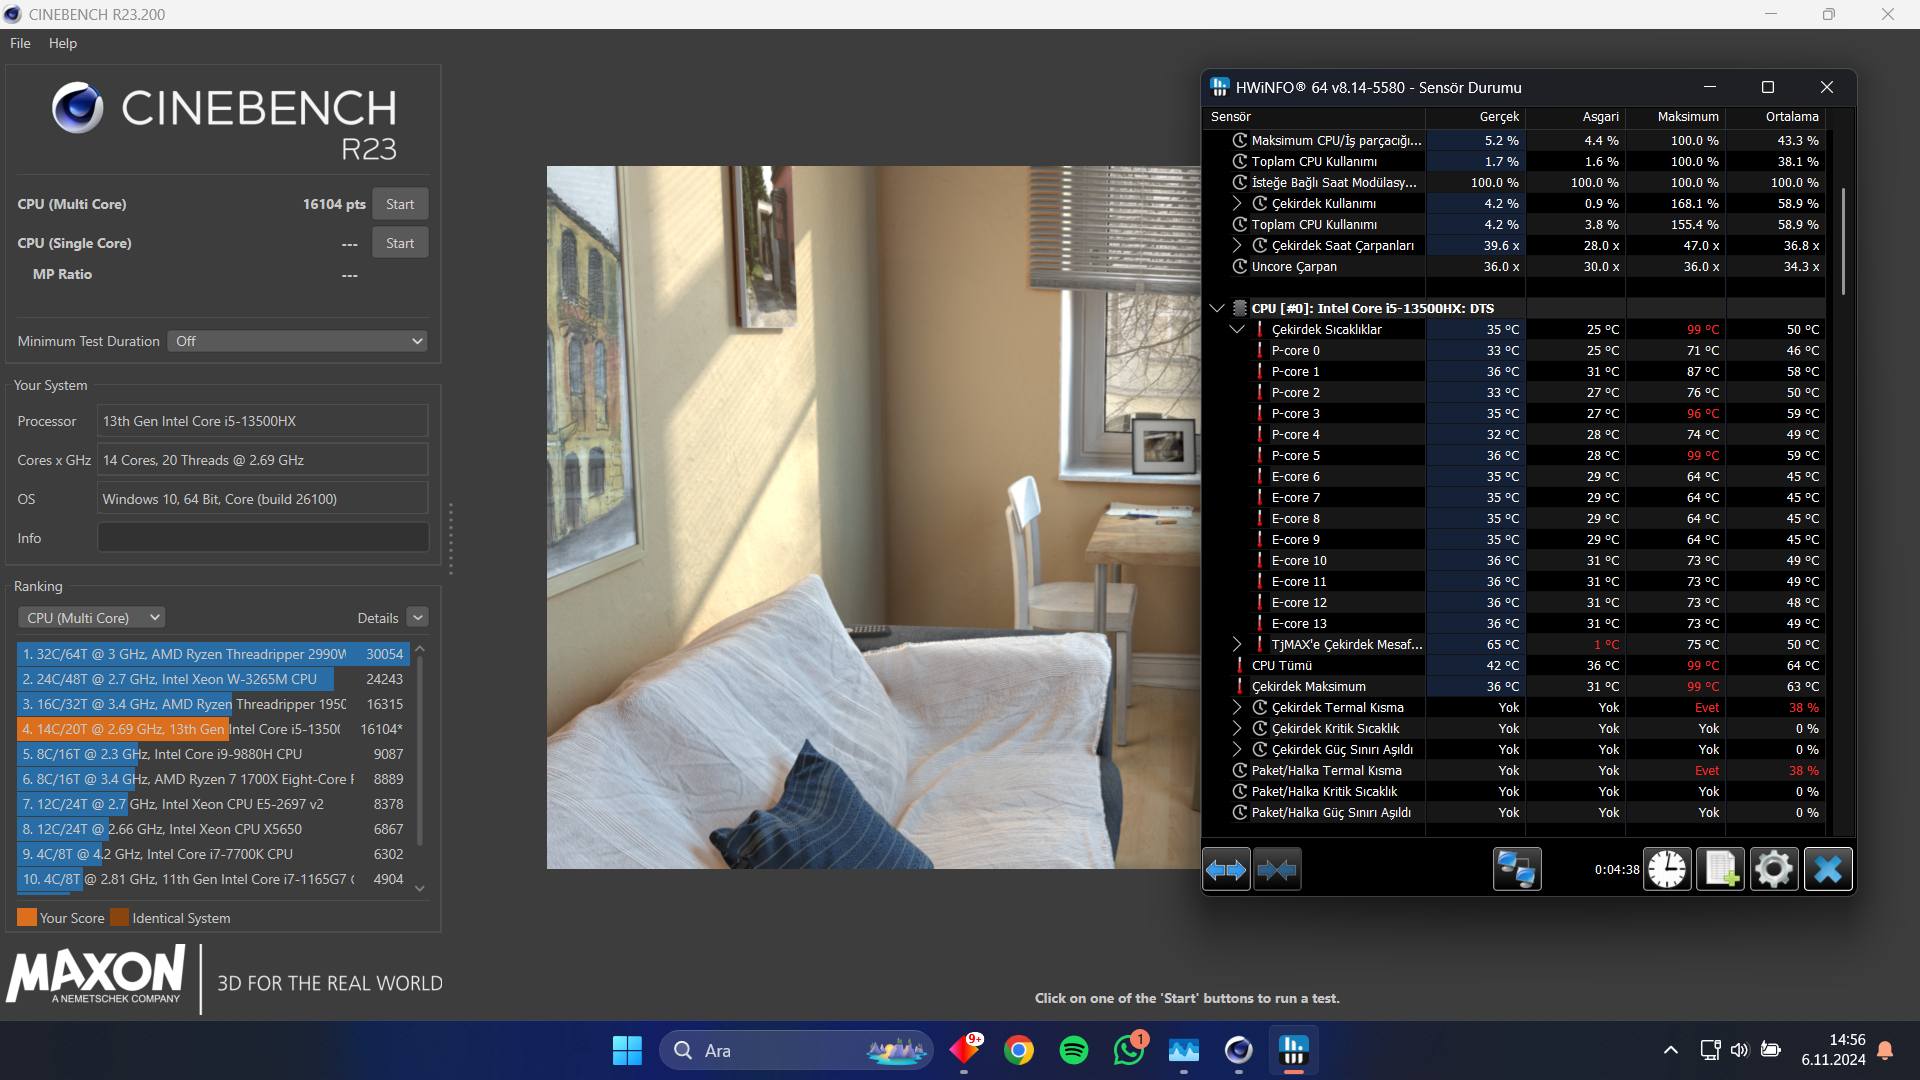This screenshot has width=1920, height=1080.
Task: Collapse the Çekirdek Sıcaklıklar tree node
Action: pos(1237,329)
